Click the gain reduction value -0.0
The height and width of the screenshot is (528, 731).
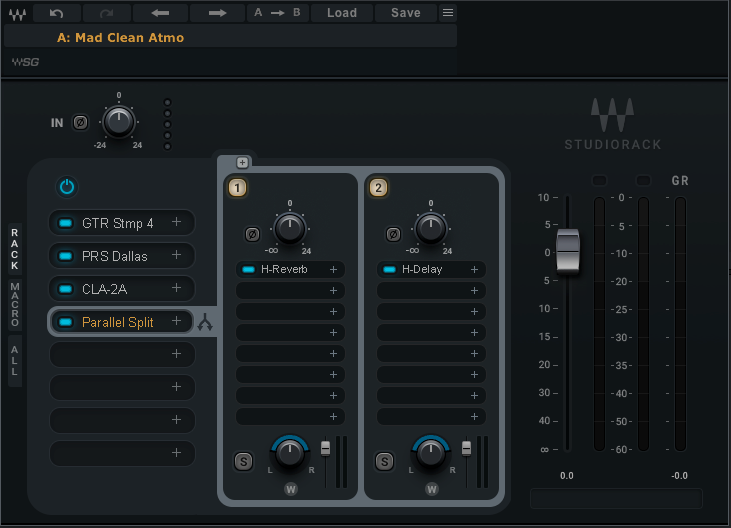679,476
